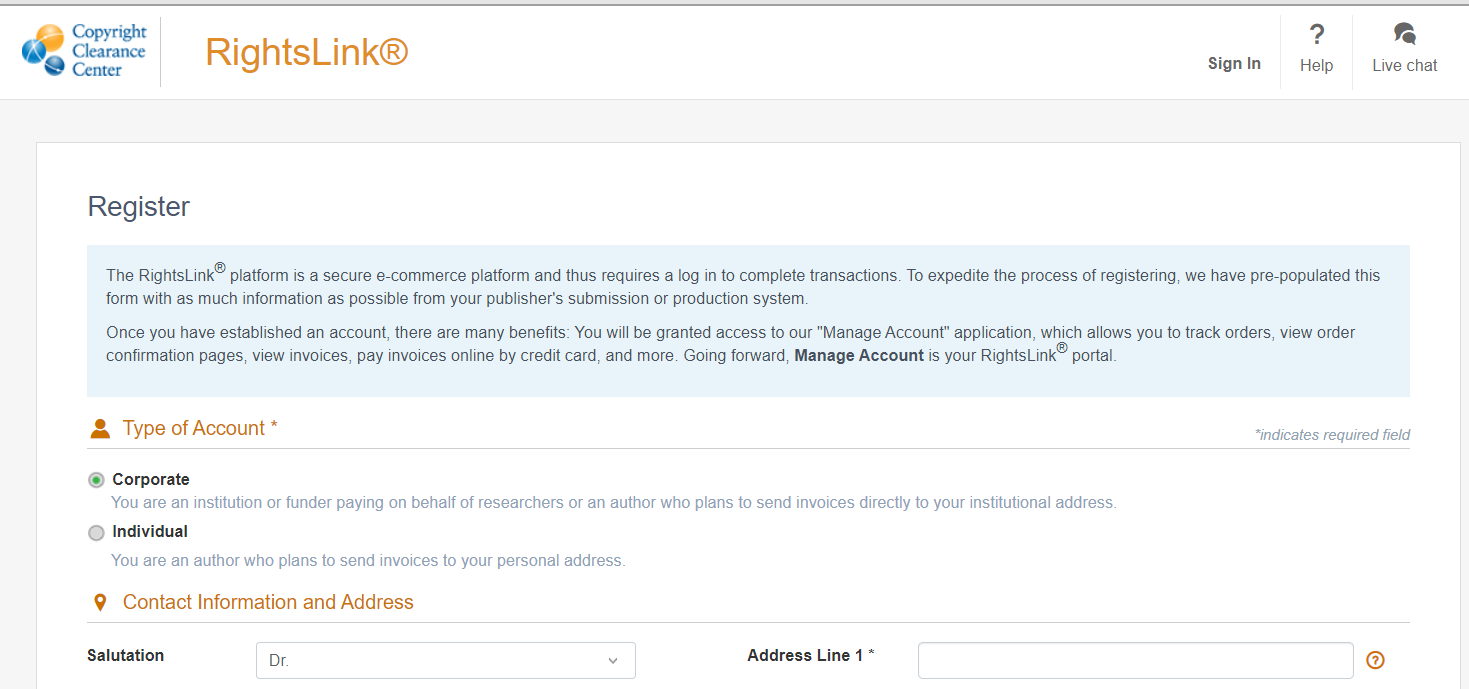The image size is (1469, 689).
Task: Open the Salutation dropdown
Action: pyautogui.click(x=445, y=660)
